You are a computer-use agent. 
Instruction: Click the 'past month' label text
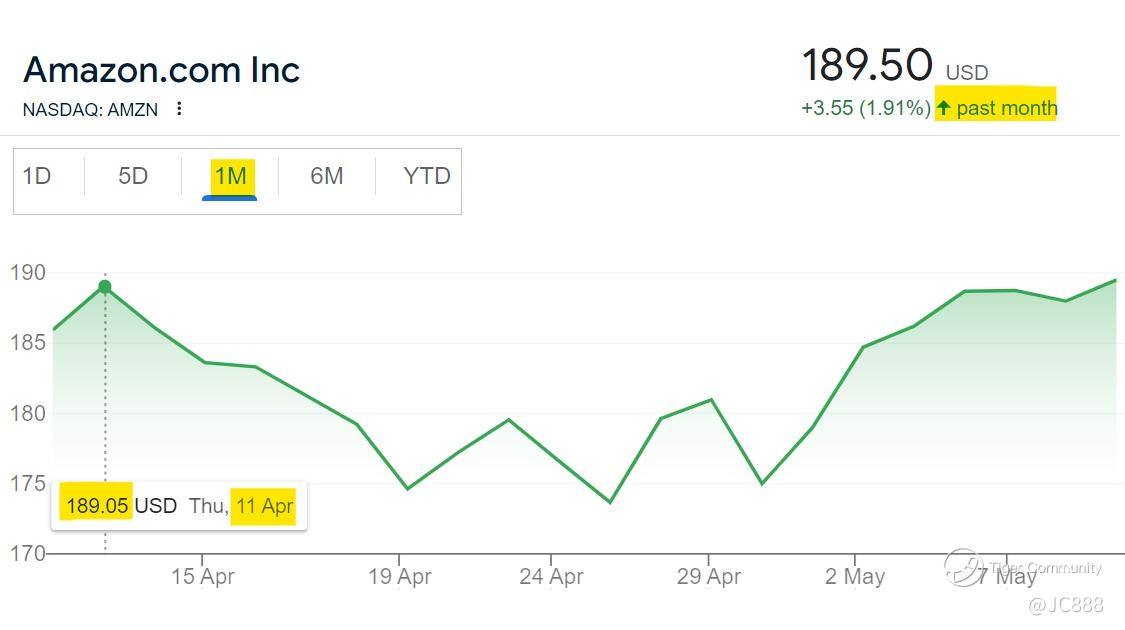(1006, 108)
